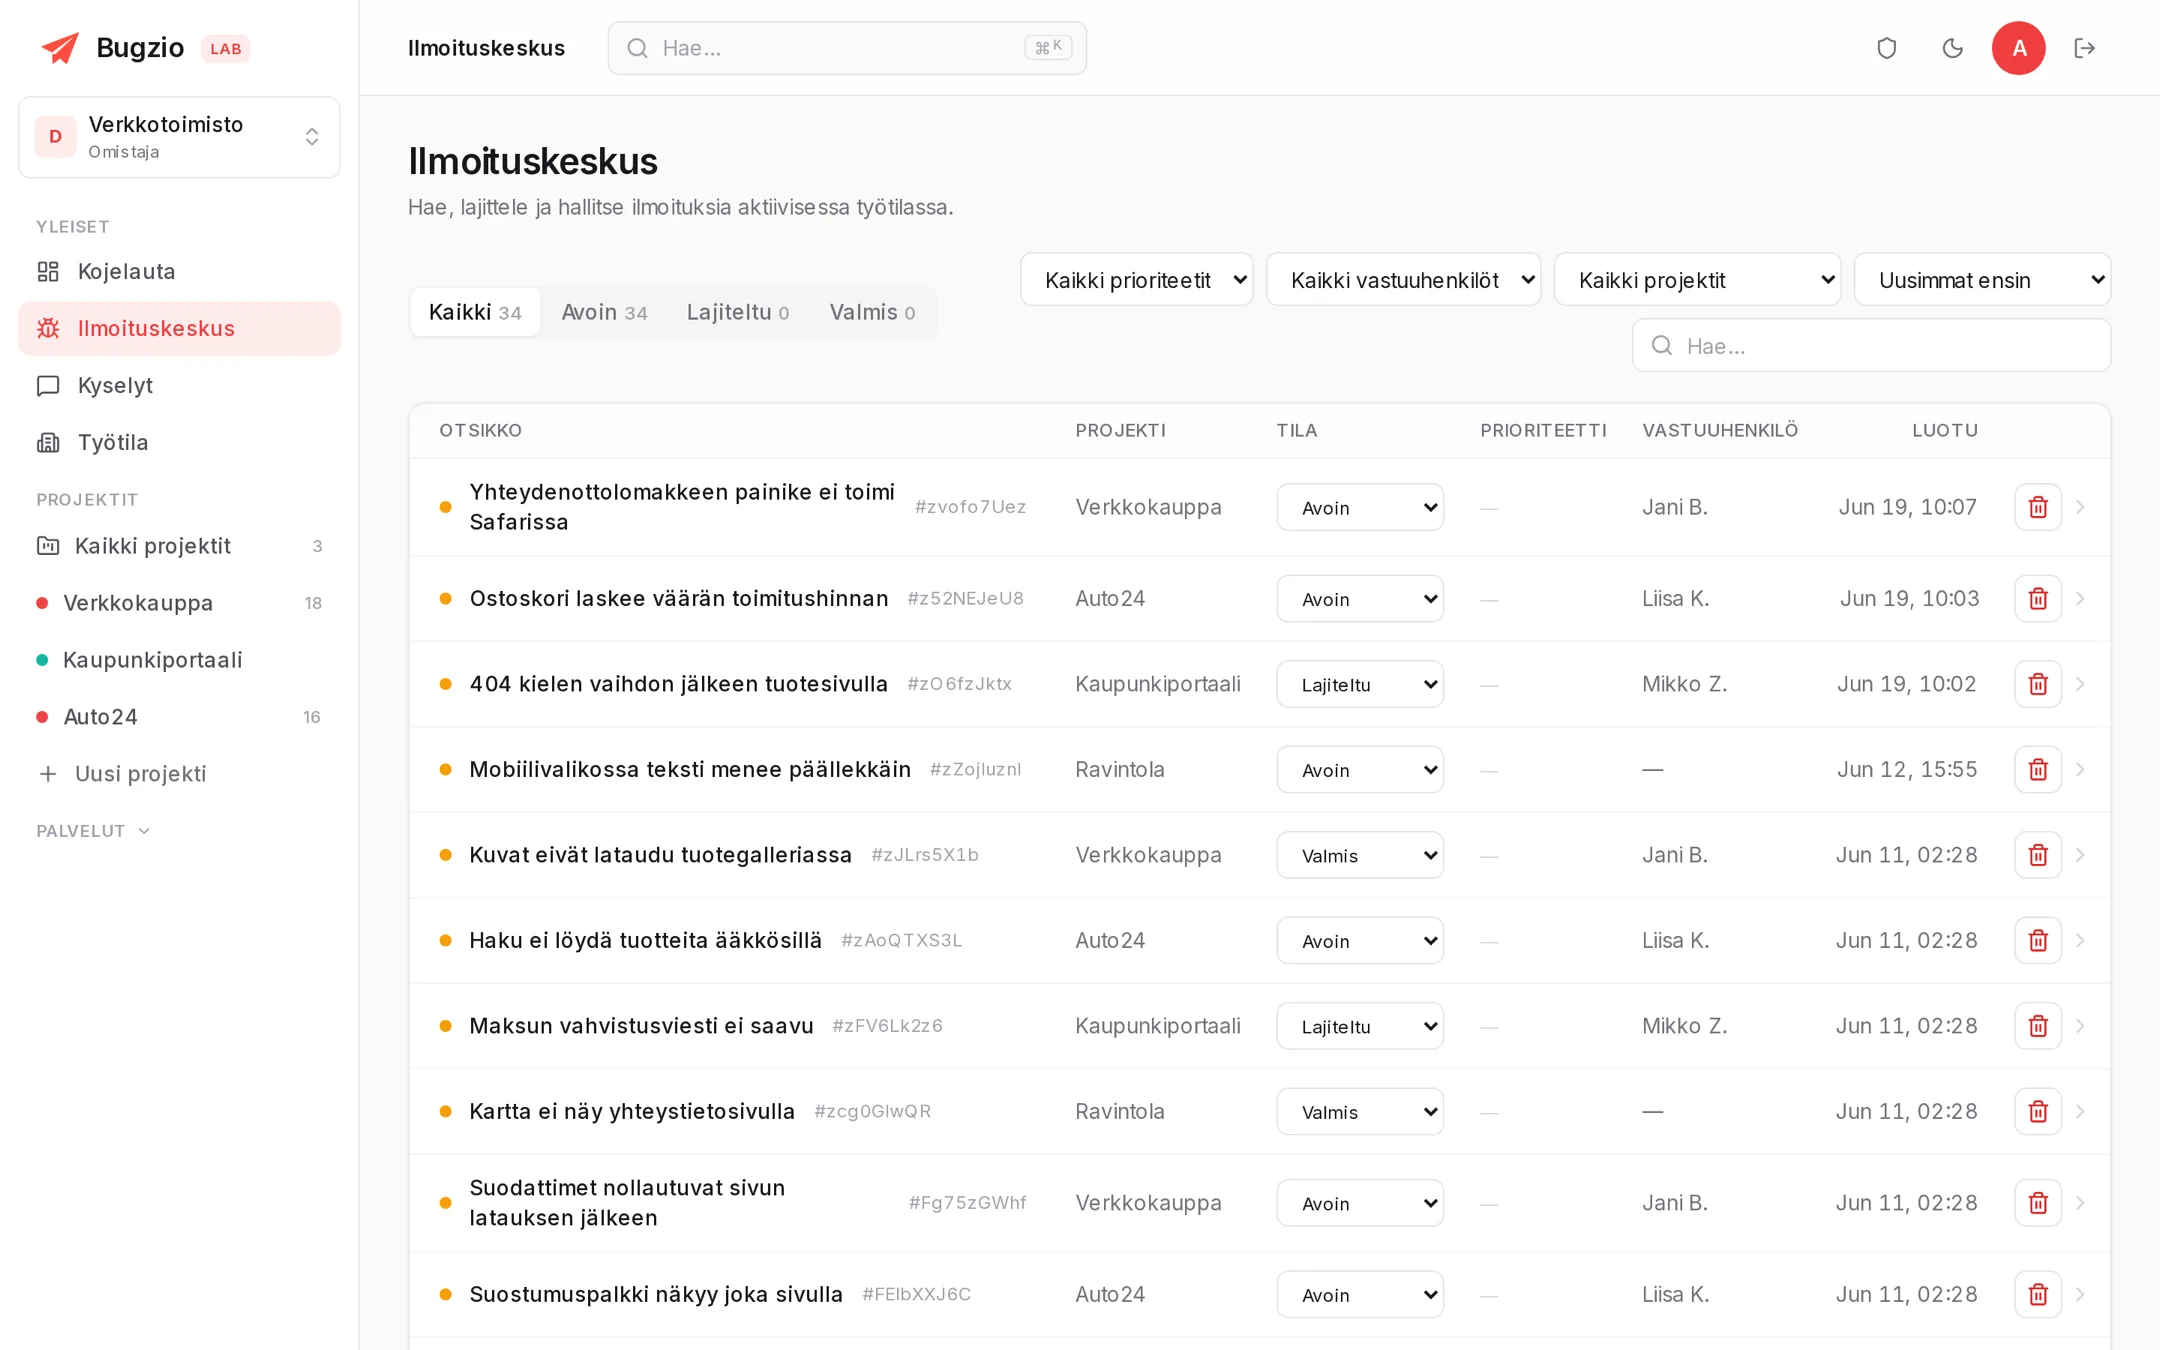Delete the Suodattimet nollautuvat report
The width and height of the screenshot is (2160, 1350).
2037,1203
